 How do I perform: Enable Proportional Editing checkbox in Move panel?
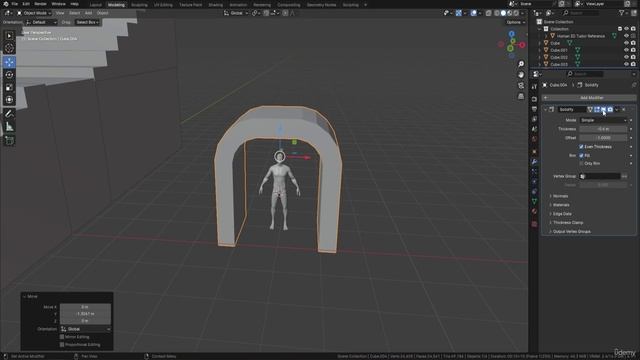pos(62,344)
